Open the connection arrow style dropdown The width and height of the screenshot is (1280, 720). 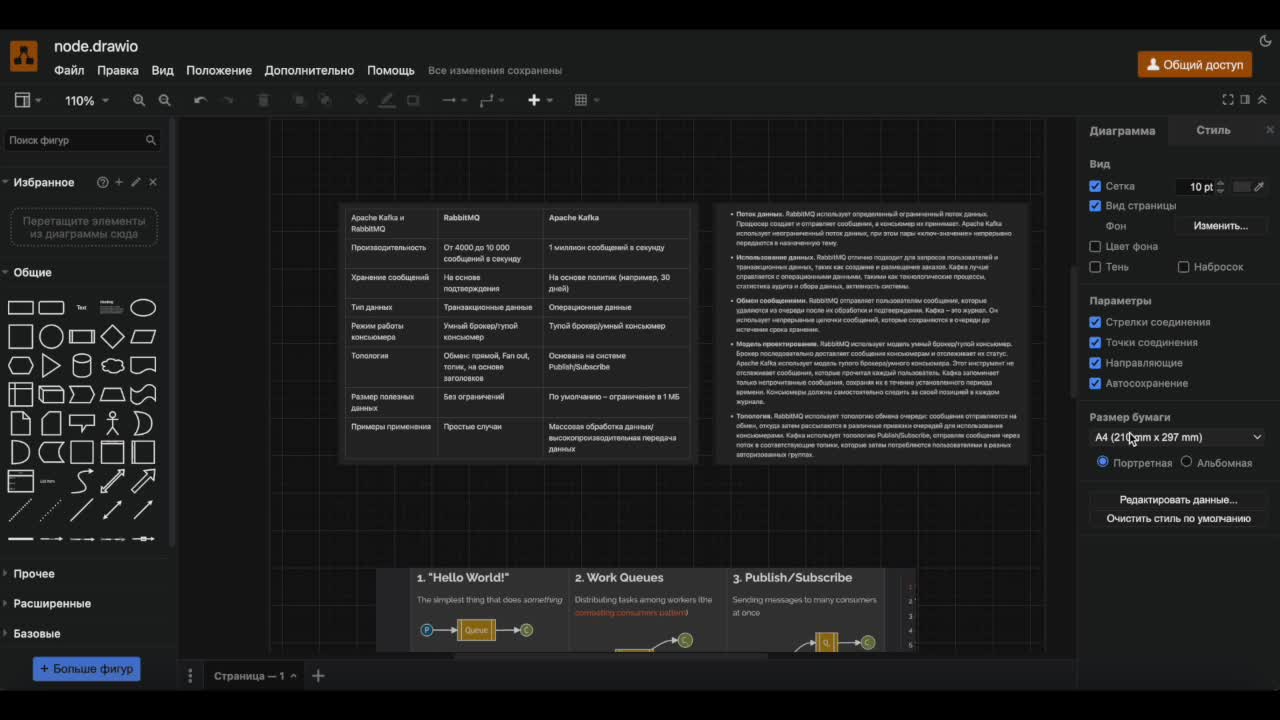click(x=454, y=100)
